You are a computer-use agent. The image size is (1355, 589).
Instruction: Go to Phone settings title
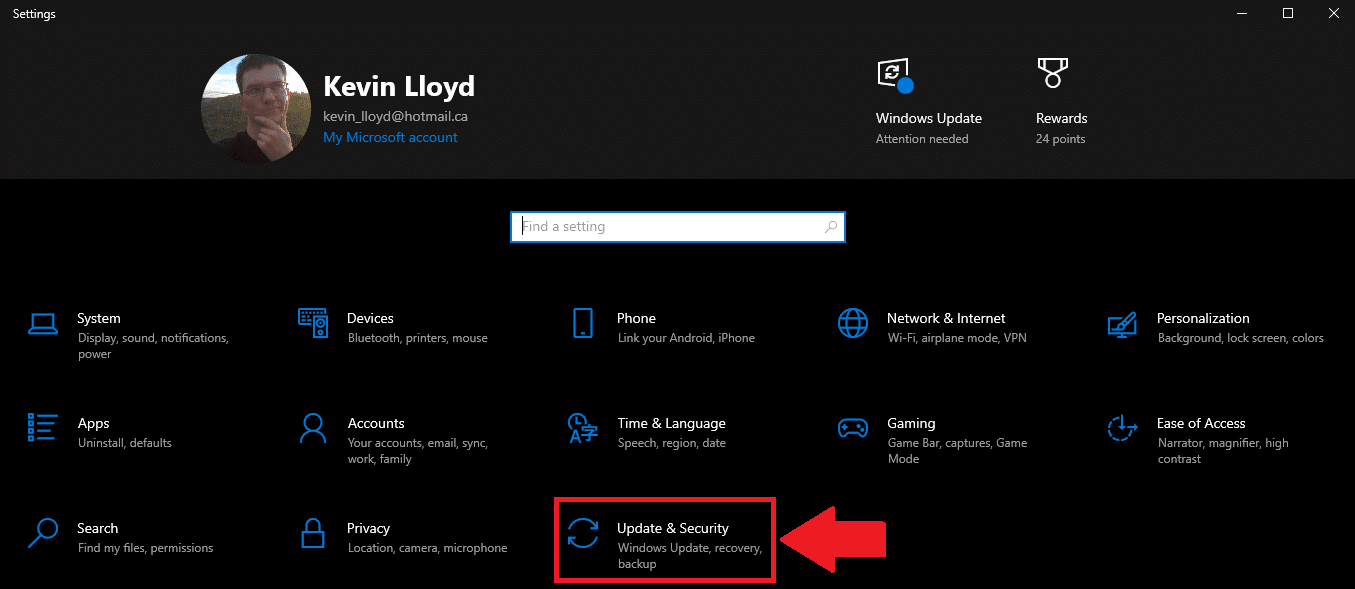(x=636, y=318)
